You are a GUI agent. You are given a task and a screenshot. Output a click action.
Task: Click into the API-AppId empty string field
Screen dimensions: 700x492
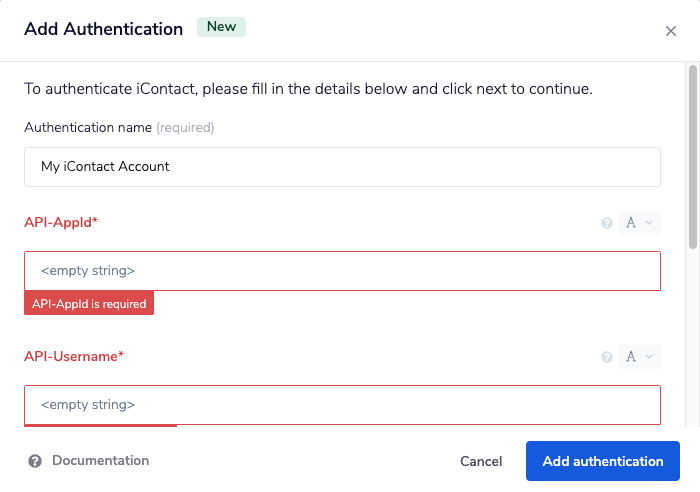342,271
